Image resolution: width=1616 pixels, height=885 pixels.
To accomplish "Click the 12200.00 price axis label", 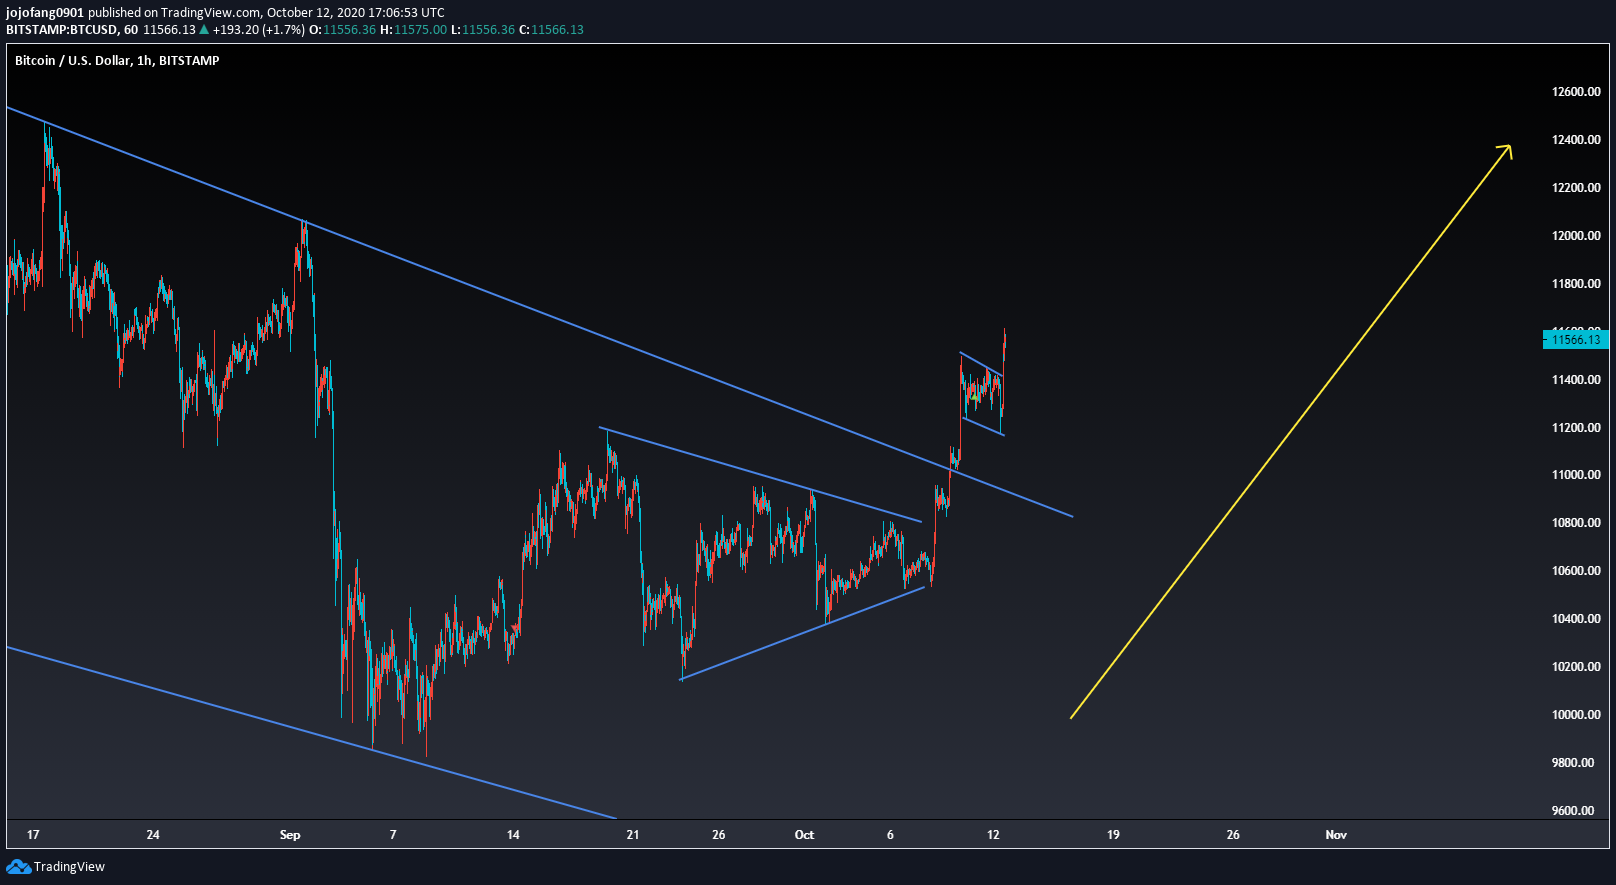I will 1576,188.
